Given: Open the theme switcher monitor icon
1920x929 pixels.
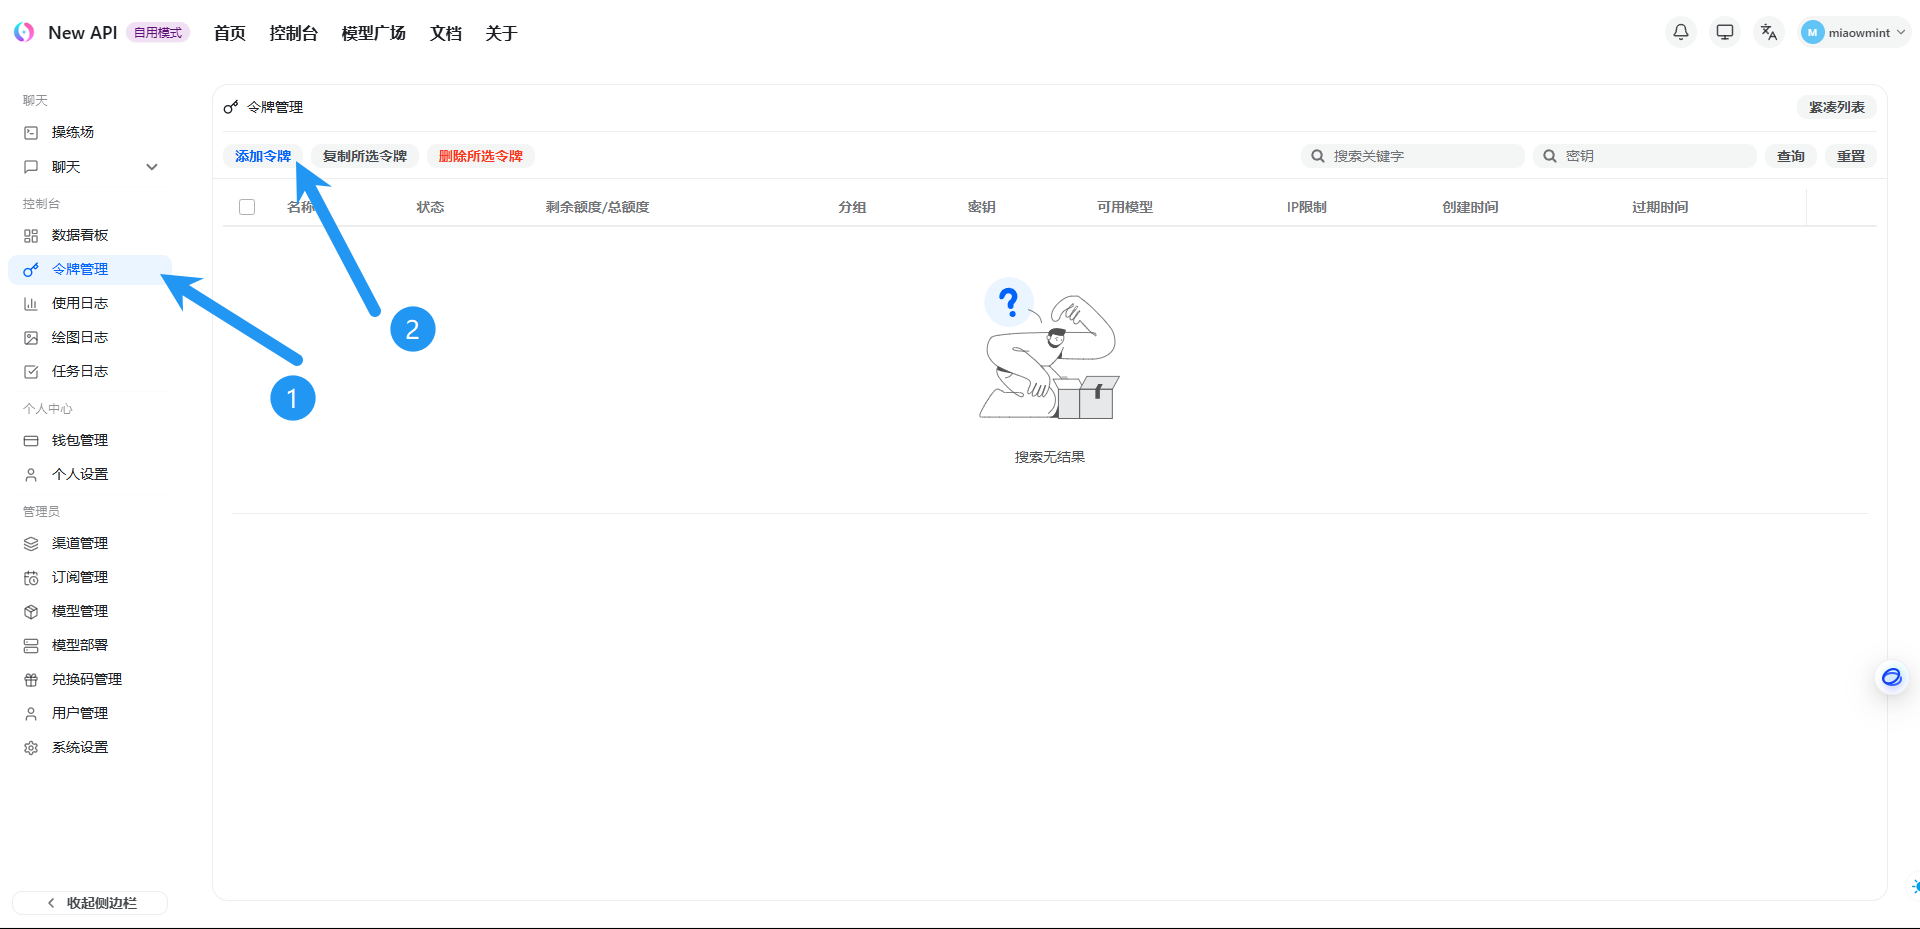Looking at the screenshot, I should coord(1725,32).
